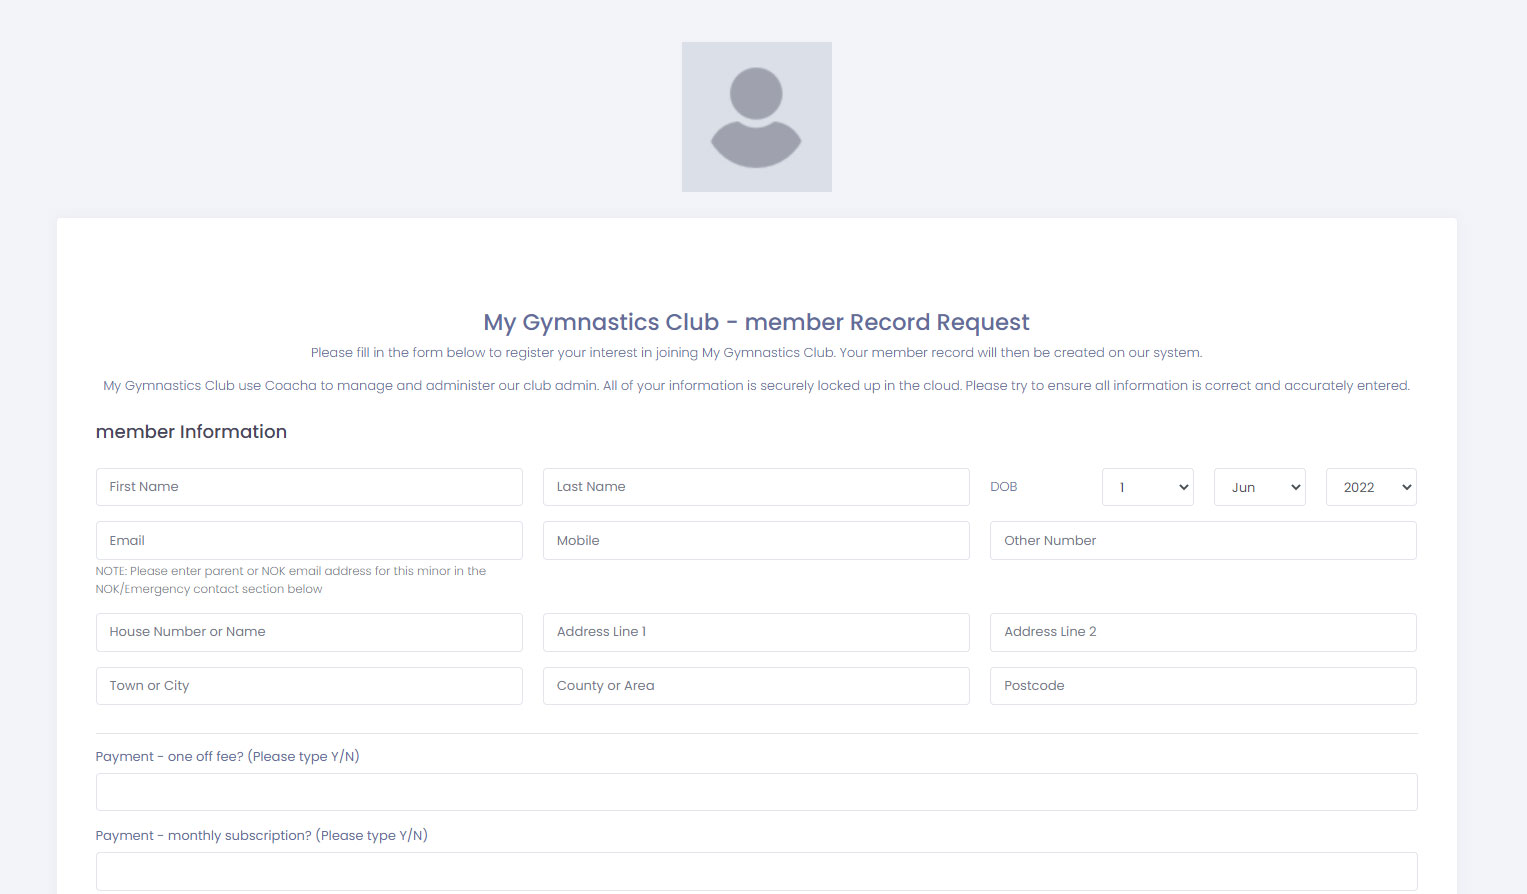Image resolution: width=1527 pixels, height=894 pixels.
Task: Focus the Postcode input field
Action: point(1203,686)
